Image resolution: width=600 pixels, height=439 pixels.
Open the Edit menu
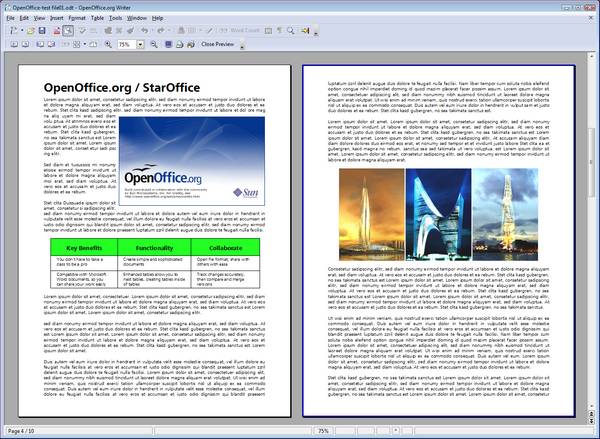pos(24,18)
